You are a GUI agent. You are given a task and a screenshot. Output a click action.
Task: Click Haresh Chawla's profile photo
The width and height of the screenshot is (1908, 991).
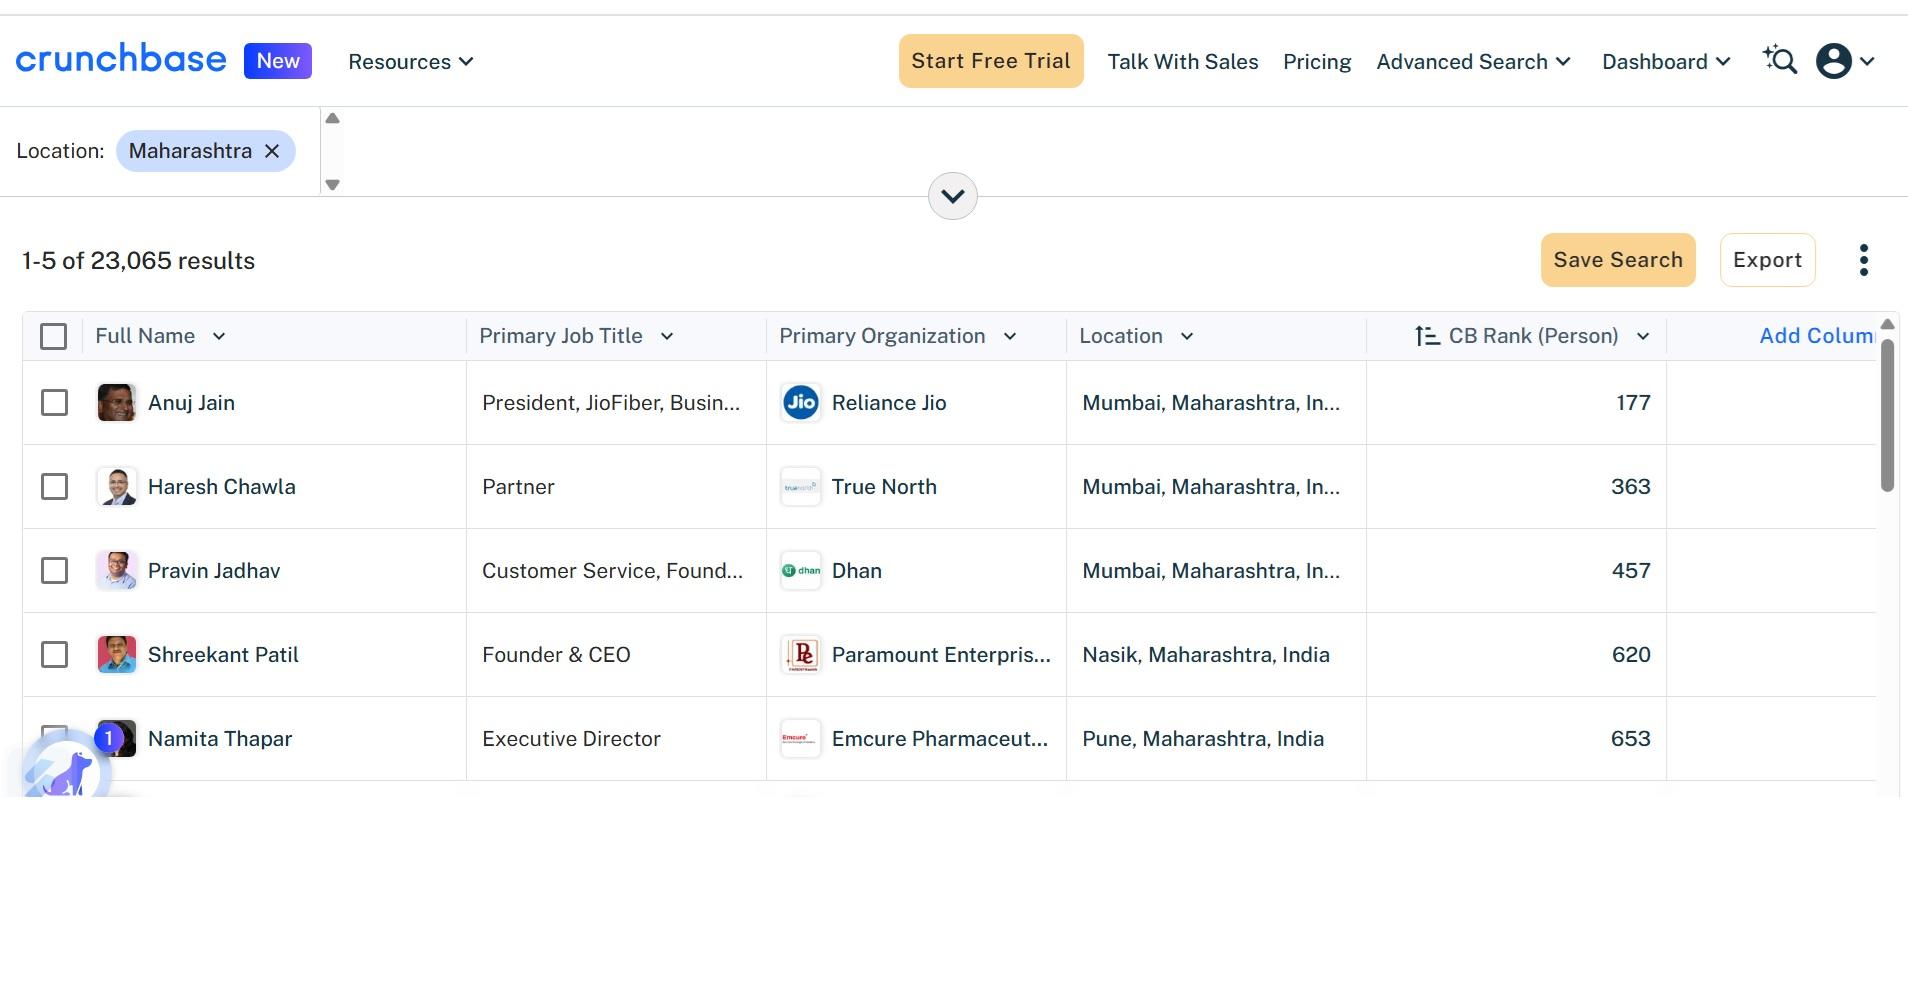116,487
